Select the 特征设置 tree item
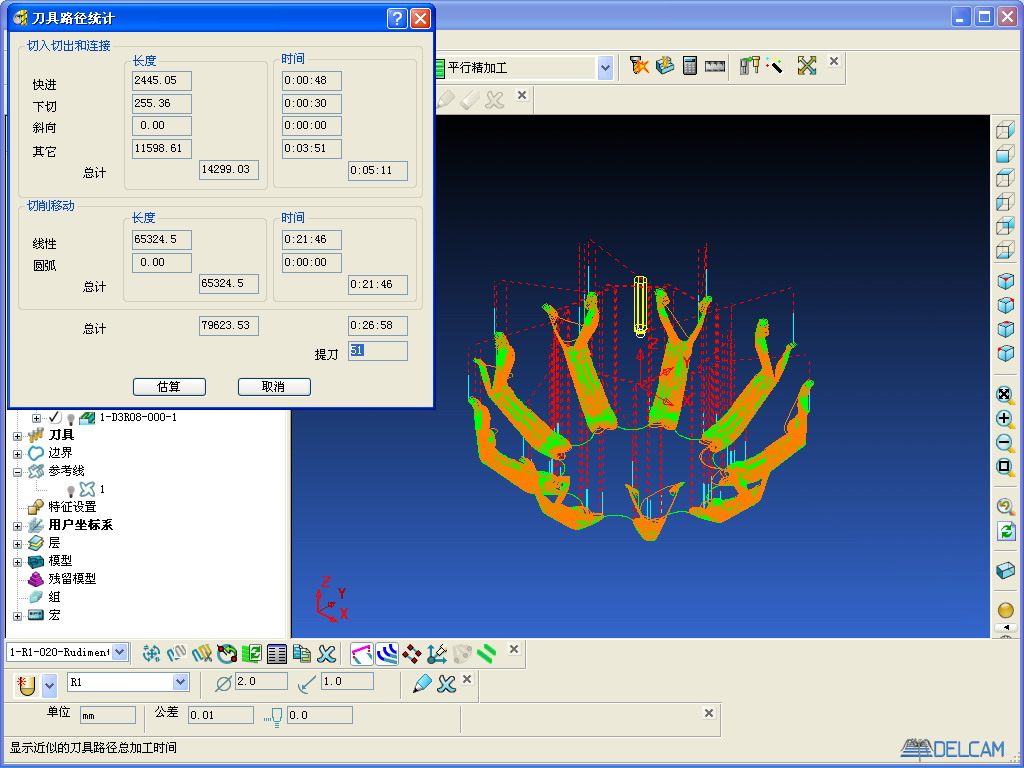The height and width of the screenshot is (768, 1024). 72,507
